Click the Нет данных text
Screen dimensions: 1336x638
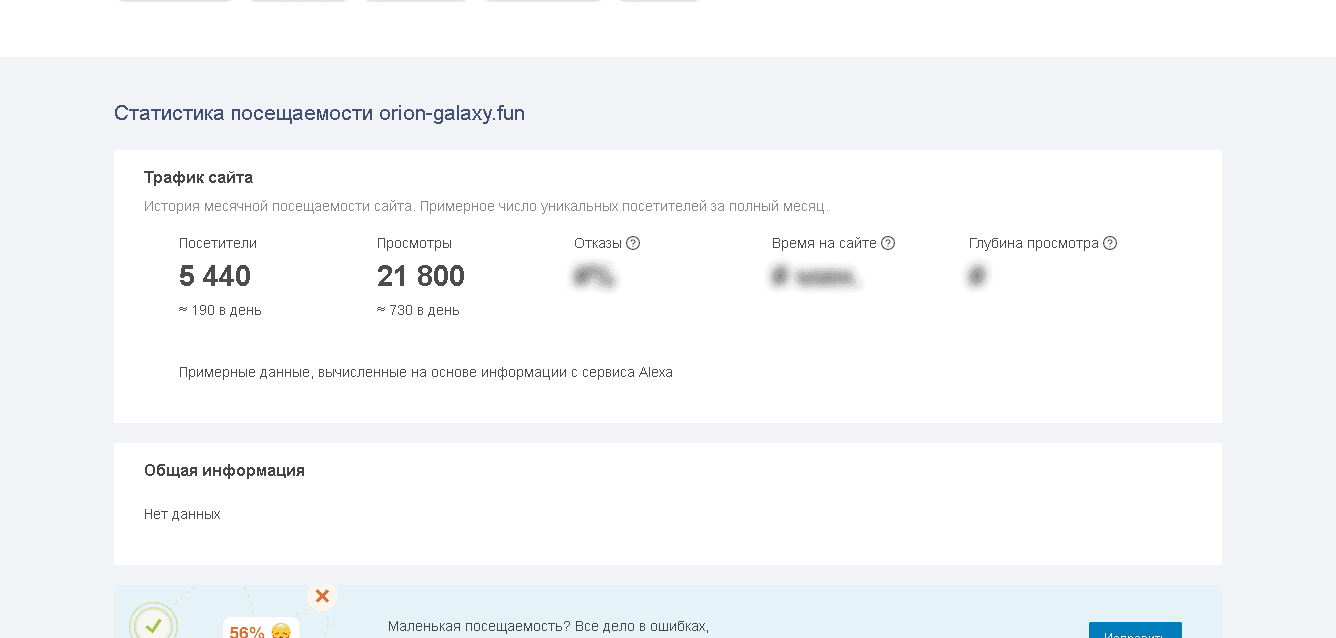coord(182,514)
